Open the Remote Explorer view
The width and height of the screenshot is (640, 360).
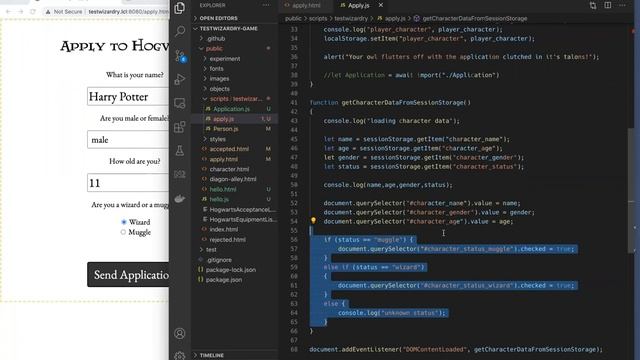[x=180, y=103]
